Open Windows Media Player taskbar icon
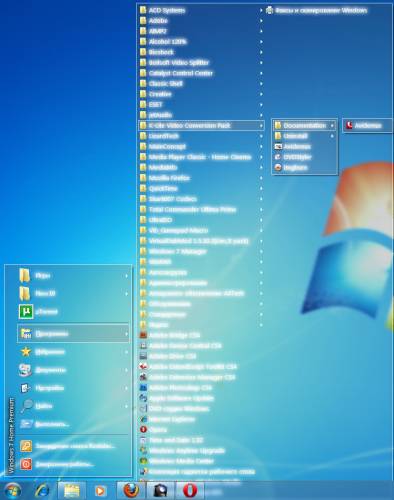This screenshot has width=394, height=500. [x=100, y=491]
